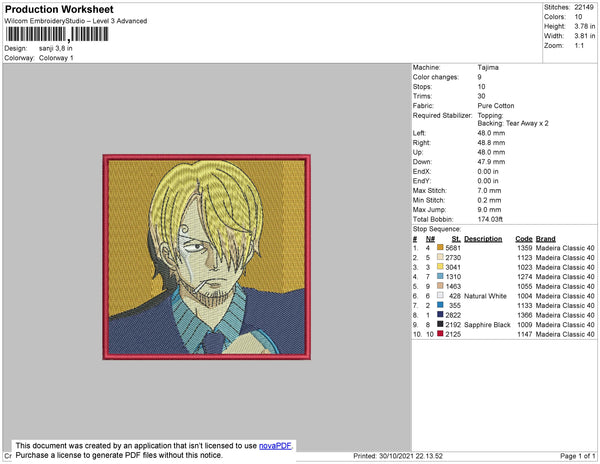Click the Left value '48.0 mm'
Viewport: 600px width, 464px height.
coord(491,133)
